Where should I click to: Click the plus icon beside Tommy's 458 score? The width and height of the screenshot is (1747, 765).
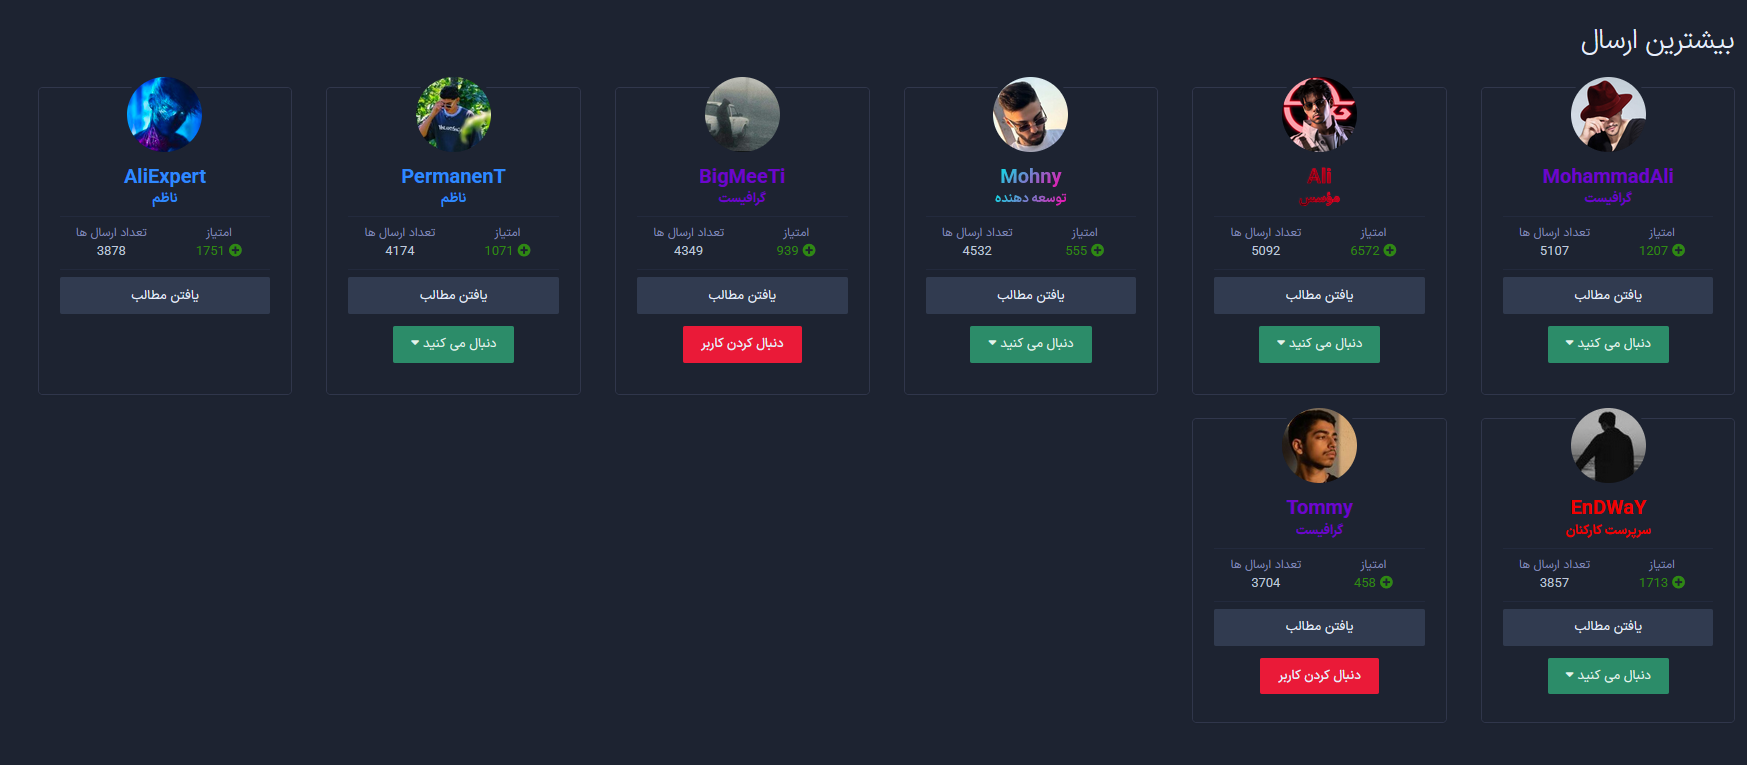[1386, 583]
